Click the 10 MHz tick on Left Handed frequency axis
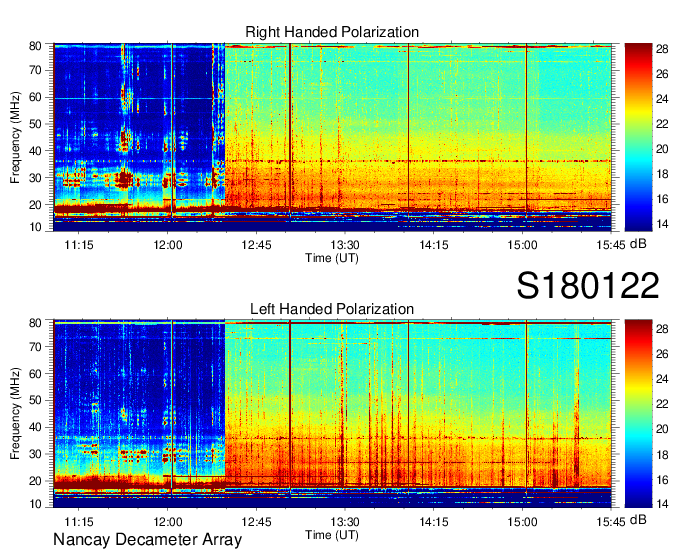This screenshot has height=552, width=680. click(36, 504)
